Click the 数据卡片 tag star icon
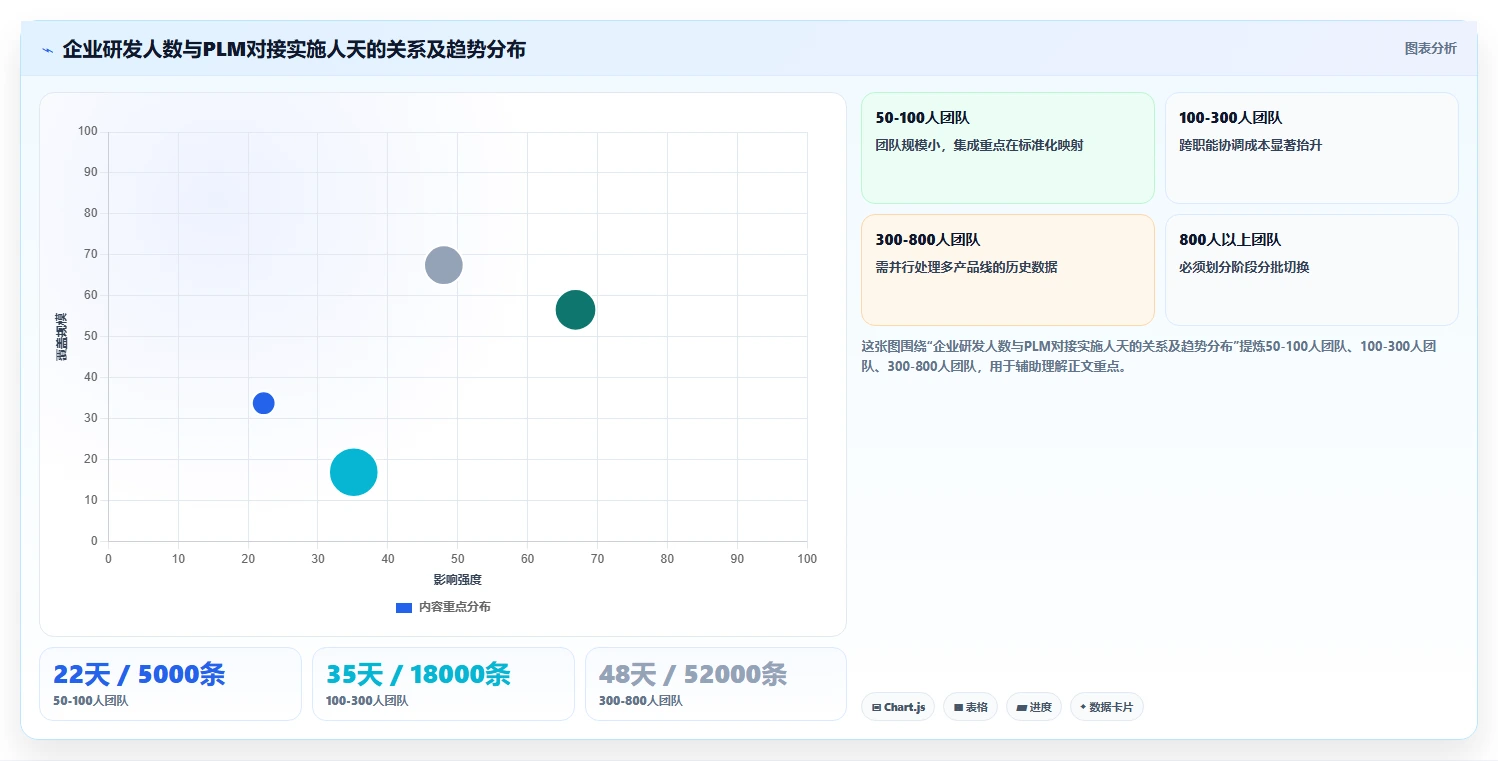Image resolution: width=1498 pixels, height=761 pixels. coord(1083,707)
